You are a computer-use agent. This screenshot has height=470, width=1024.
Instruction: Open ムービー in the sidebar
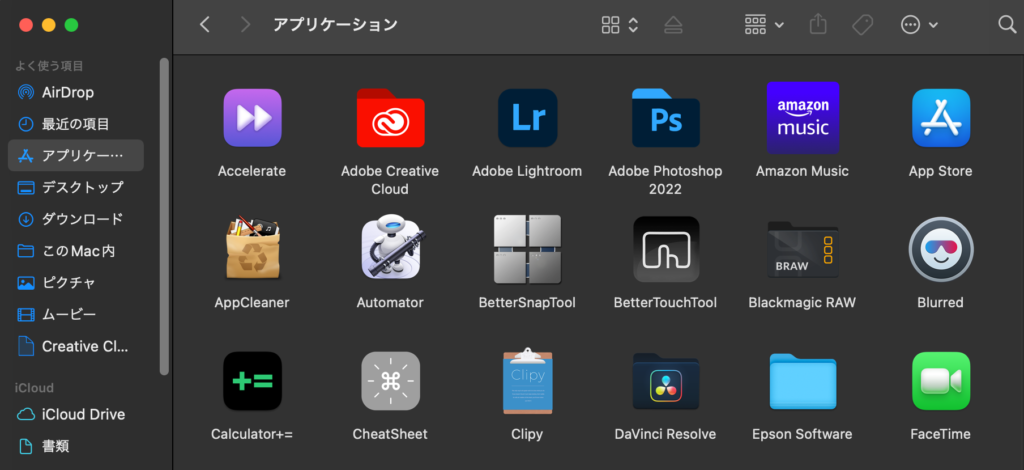coord(76,315)
